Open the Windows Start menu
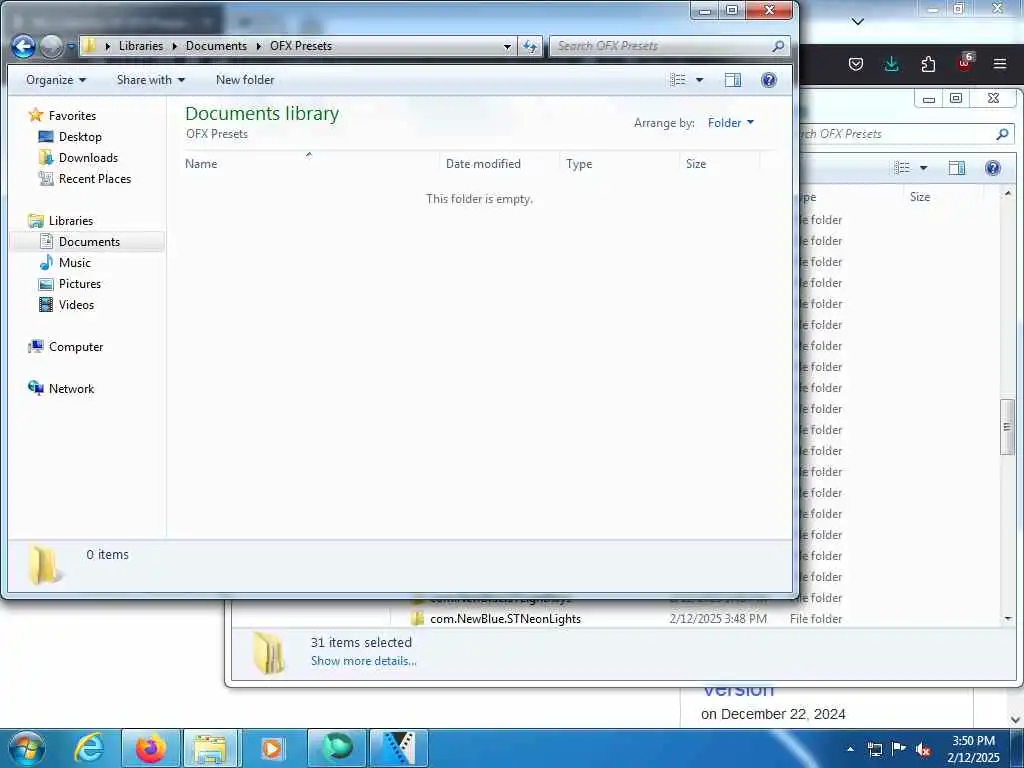This screenshot has height=768, width=1024. 26,748
